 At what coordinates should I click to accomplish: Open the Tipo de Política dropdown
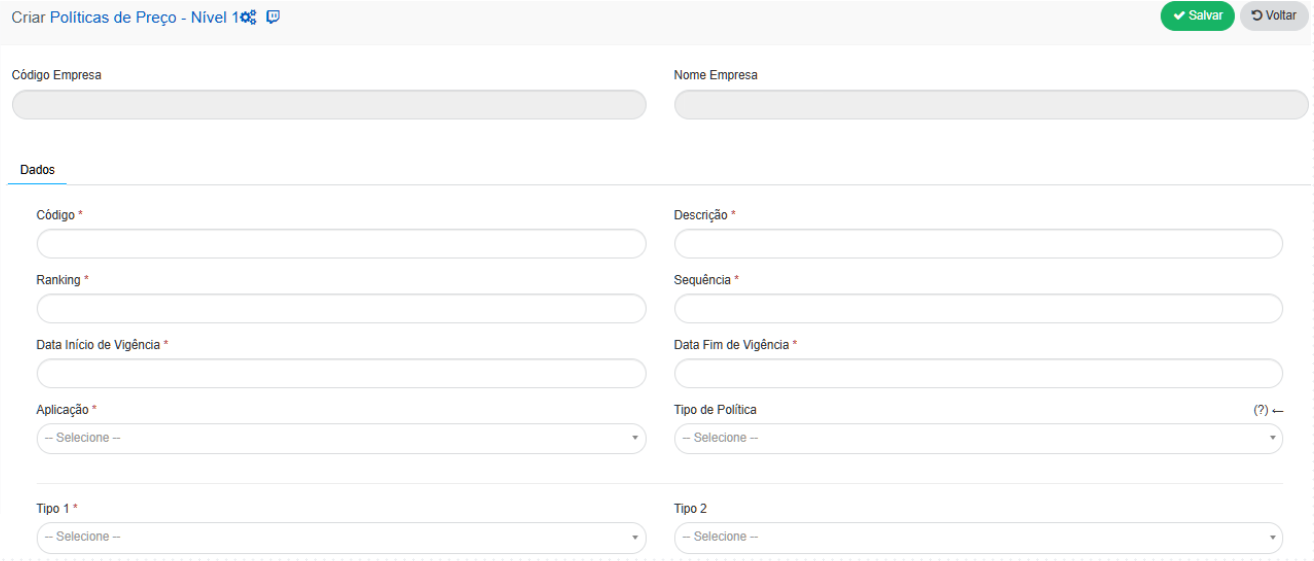coord(978,438)
